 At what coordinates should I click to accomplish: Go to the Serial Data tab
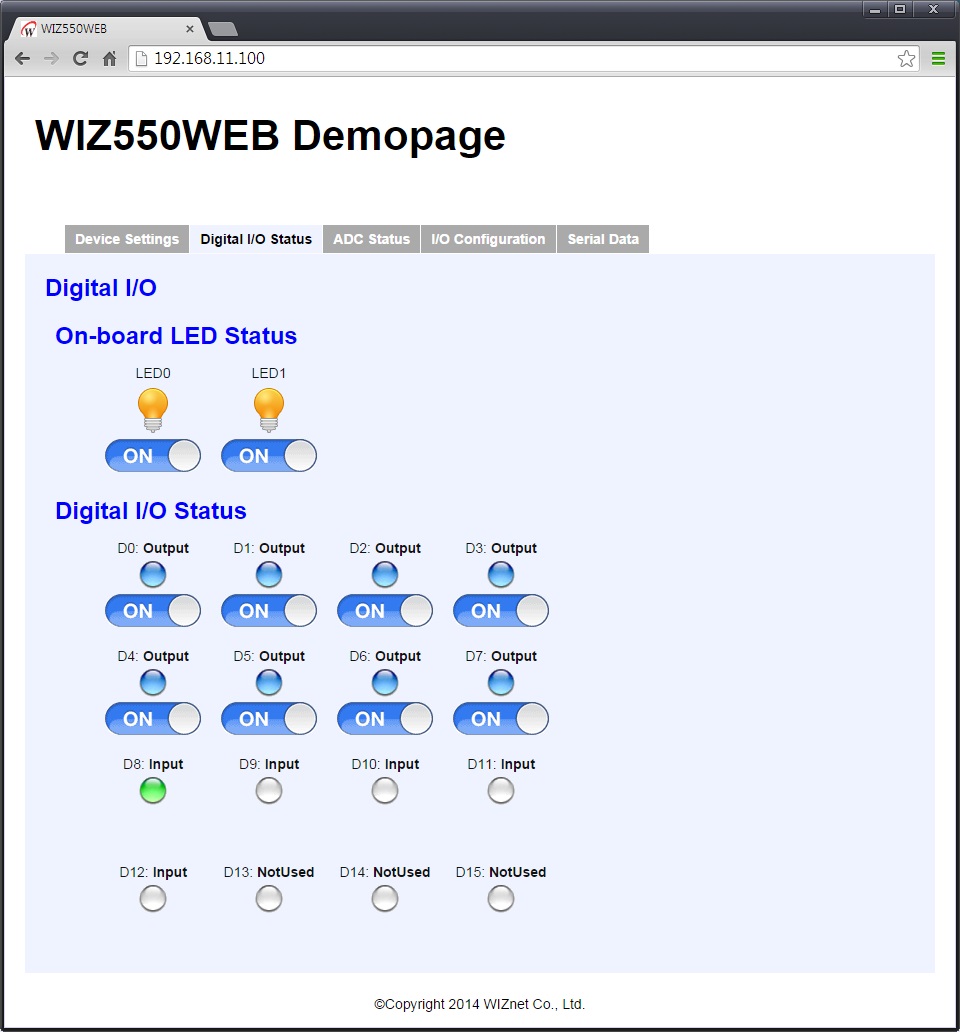[603, 239]
